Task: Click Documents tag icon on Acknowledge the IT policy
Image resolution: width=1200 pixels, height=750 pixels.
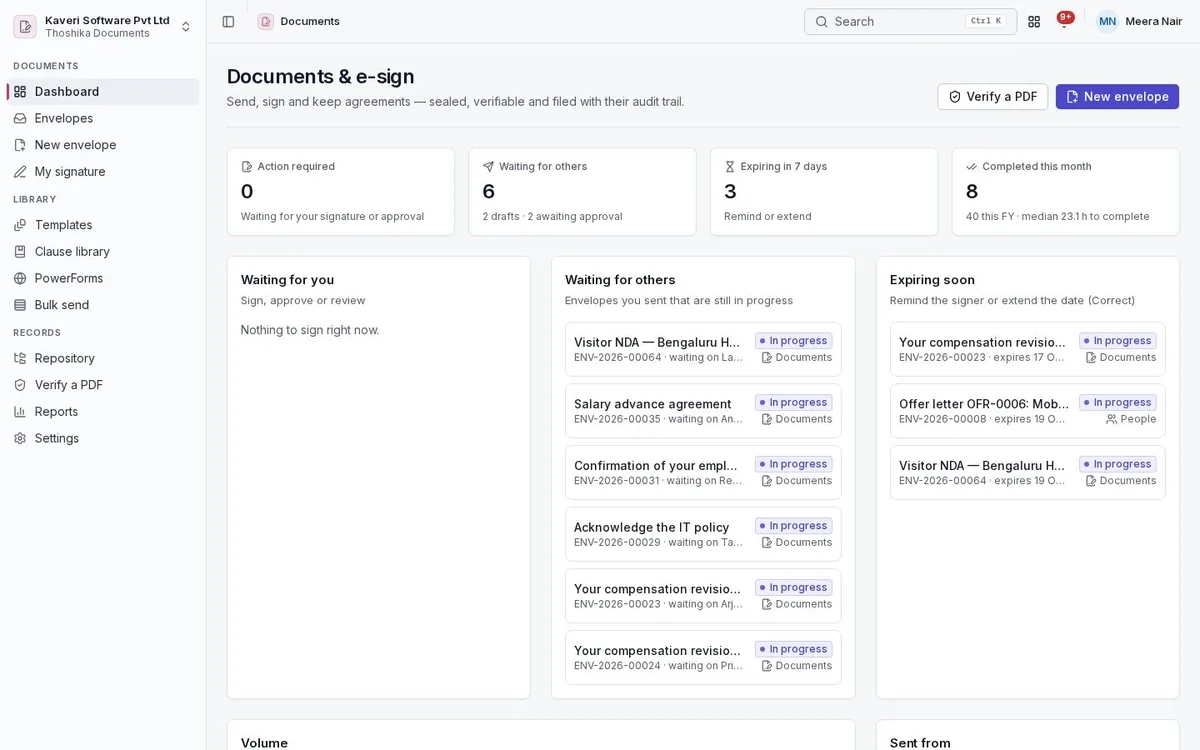Action: pyautogui.click(x=767, y=543)
